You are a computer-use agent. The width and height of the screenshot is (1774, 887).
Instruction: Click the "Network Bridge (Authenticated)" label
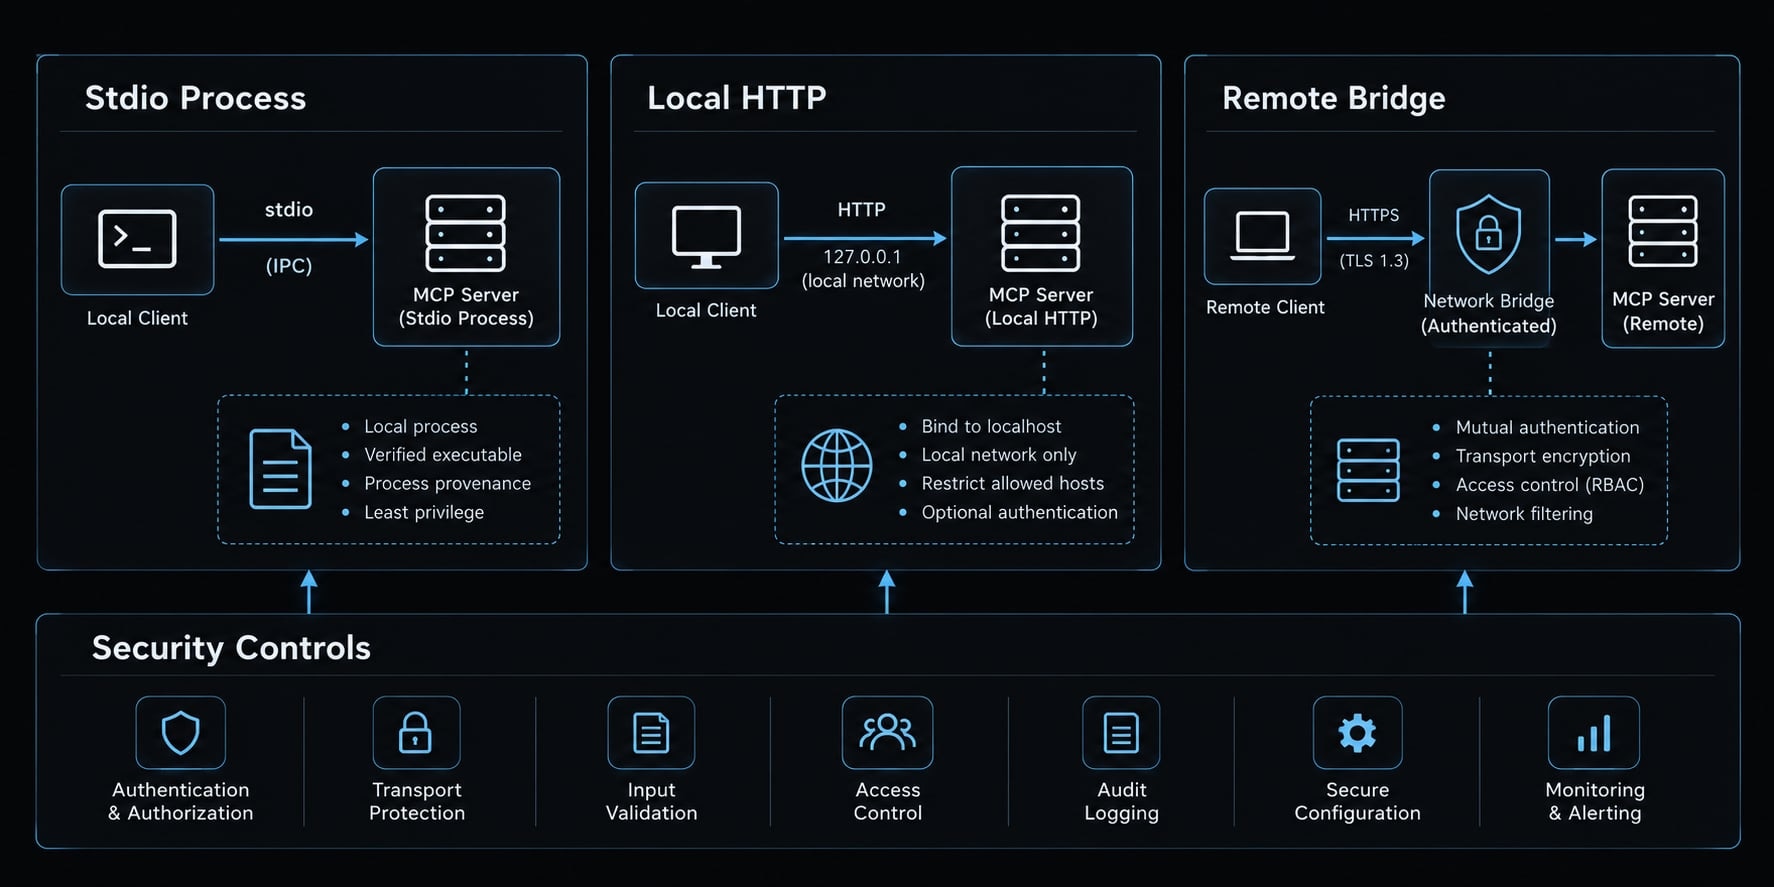point(1489,314)
